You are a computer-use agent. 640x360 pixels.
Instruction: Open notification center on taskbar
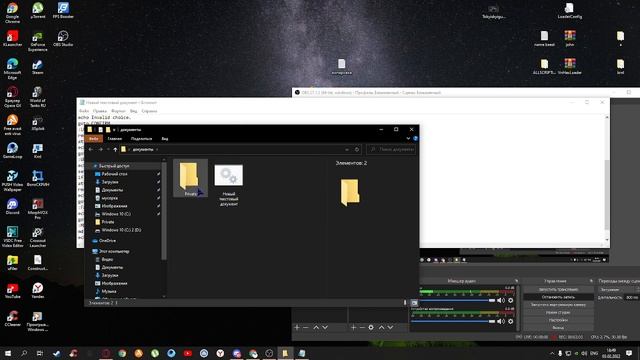click(629, 353)
